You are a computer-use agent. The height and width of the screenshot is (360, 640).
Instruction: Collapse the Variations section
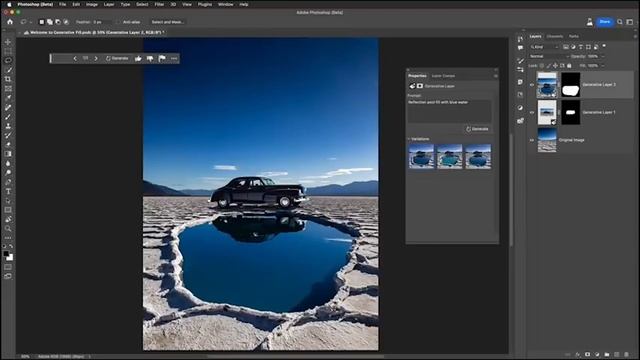(x=409, y=139)
